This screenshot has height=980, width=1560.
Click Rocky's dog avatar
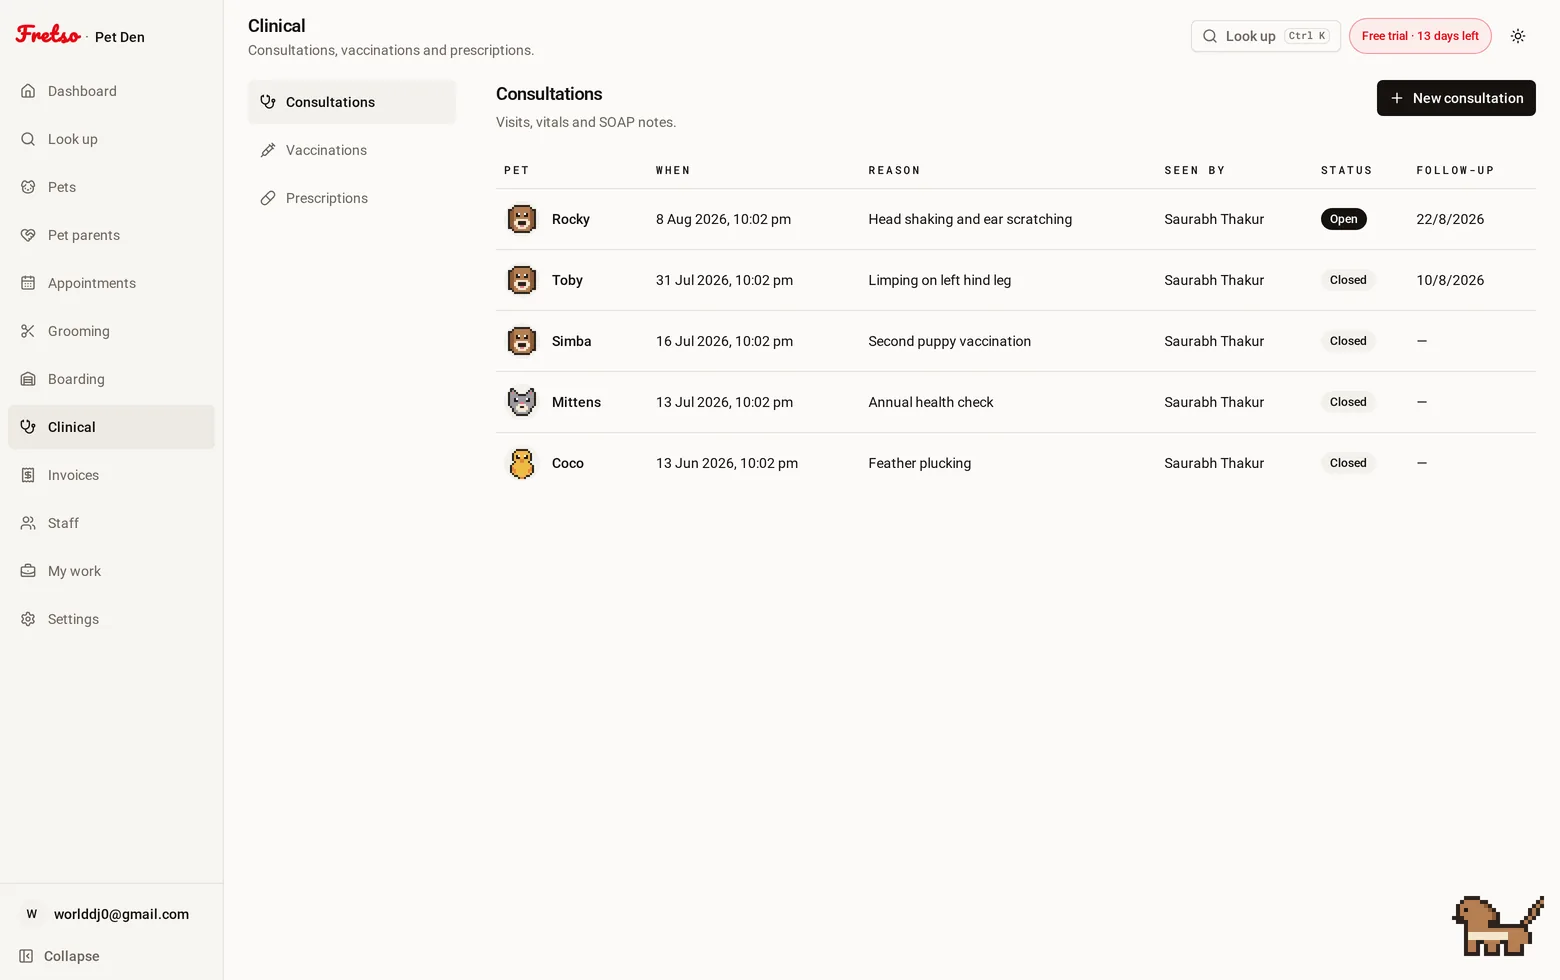(522, 219)
